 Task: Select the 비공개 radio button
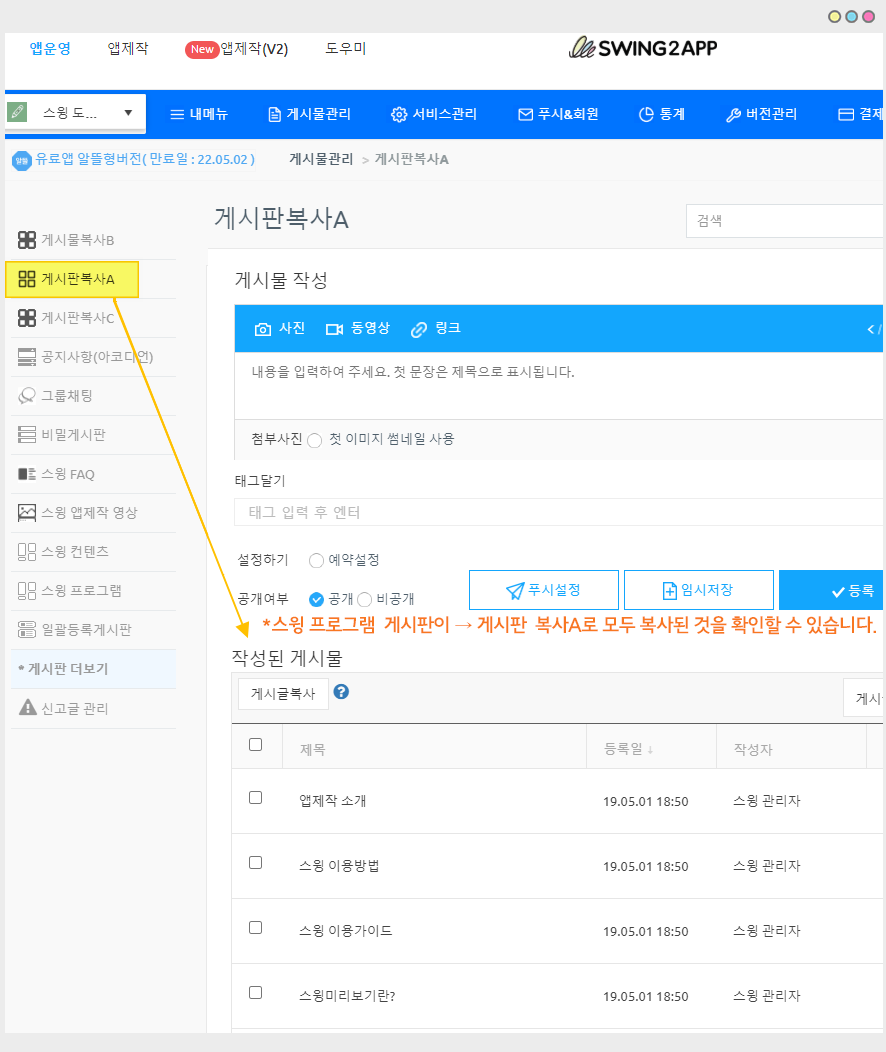(x=365, y=599)
